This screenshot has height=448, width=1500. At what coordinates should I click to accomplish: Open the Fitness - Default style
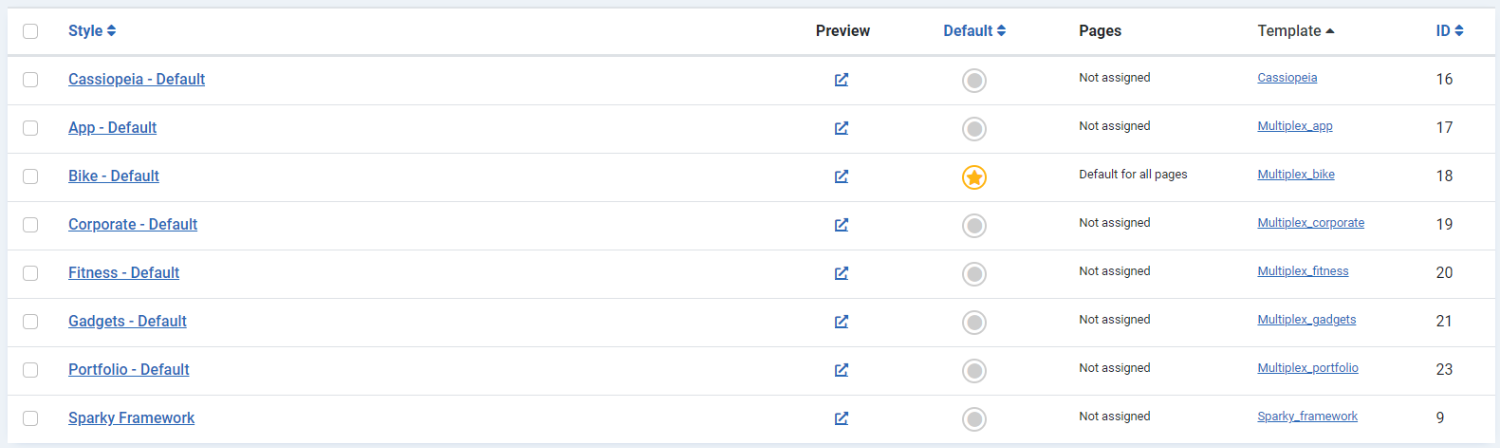124,273
